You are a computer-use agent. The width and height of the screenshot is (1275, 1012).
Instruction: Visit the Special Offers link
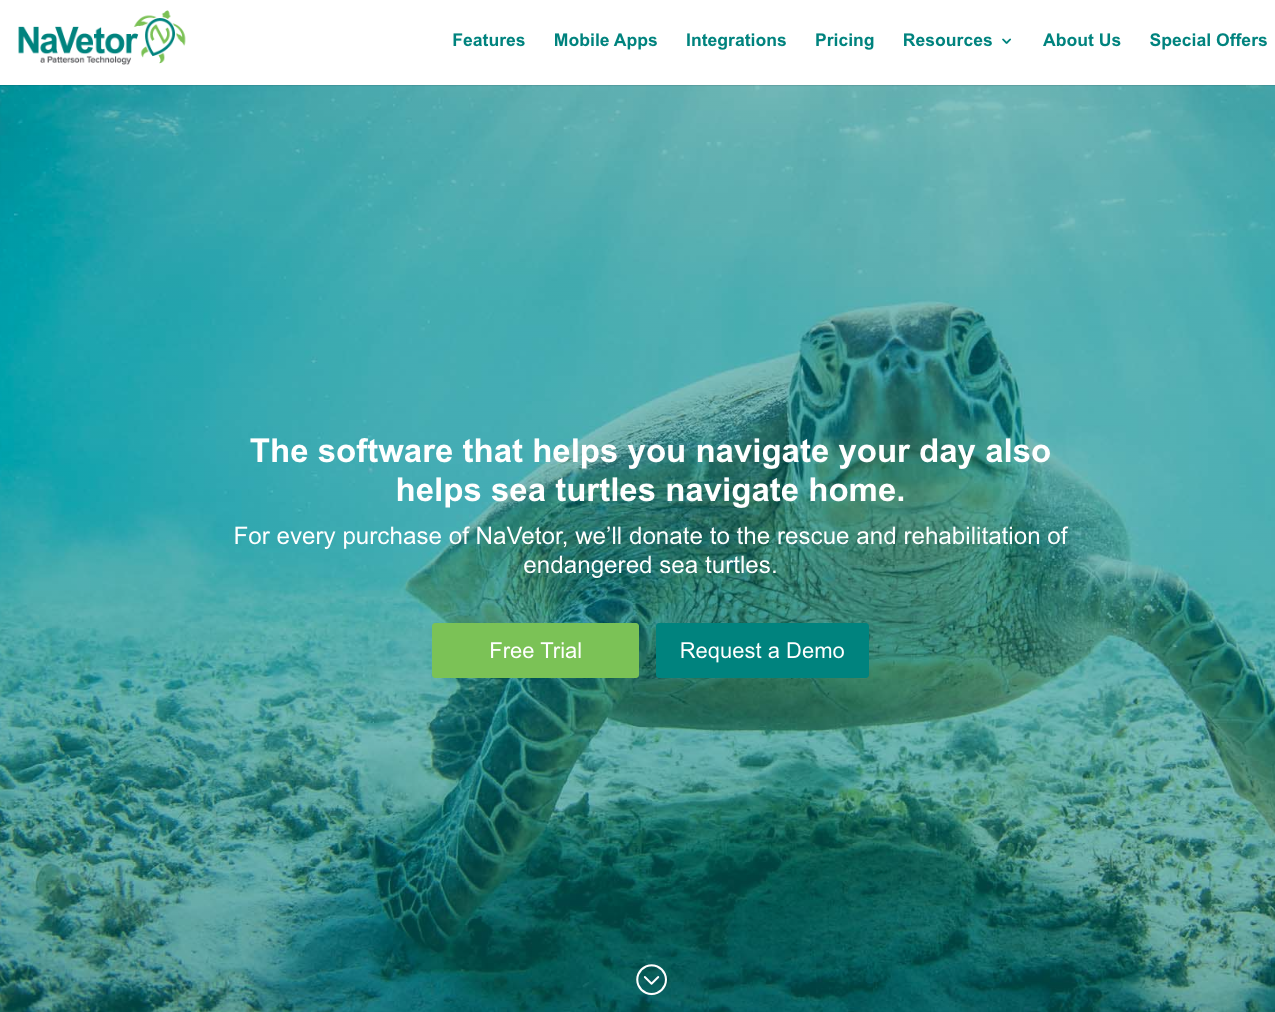click(1208, 40)
